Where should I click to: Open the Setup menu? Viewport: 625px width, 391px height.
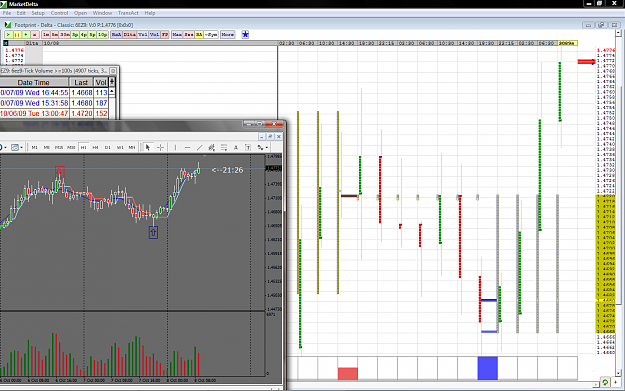38,13
